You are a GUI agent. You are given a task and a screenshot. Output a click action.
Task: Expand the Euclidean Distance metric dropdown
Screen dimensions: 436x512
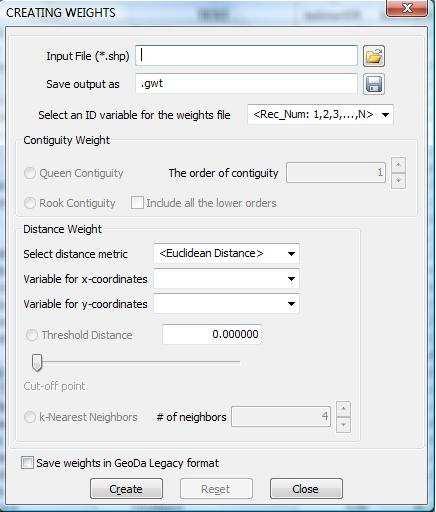tap(227, 254)
